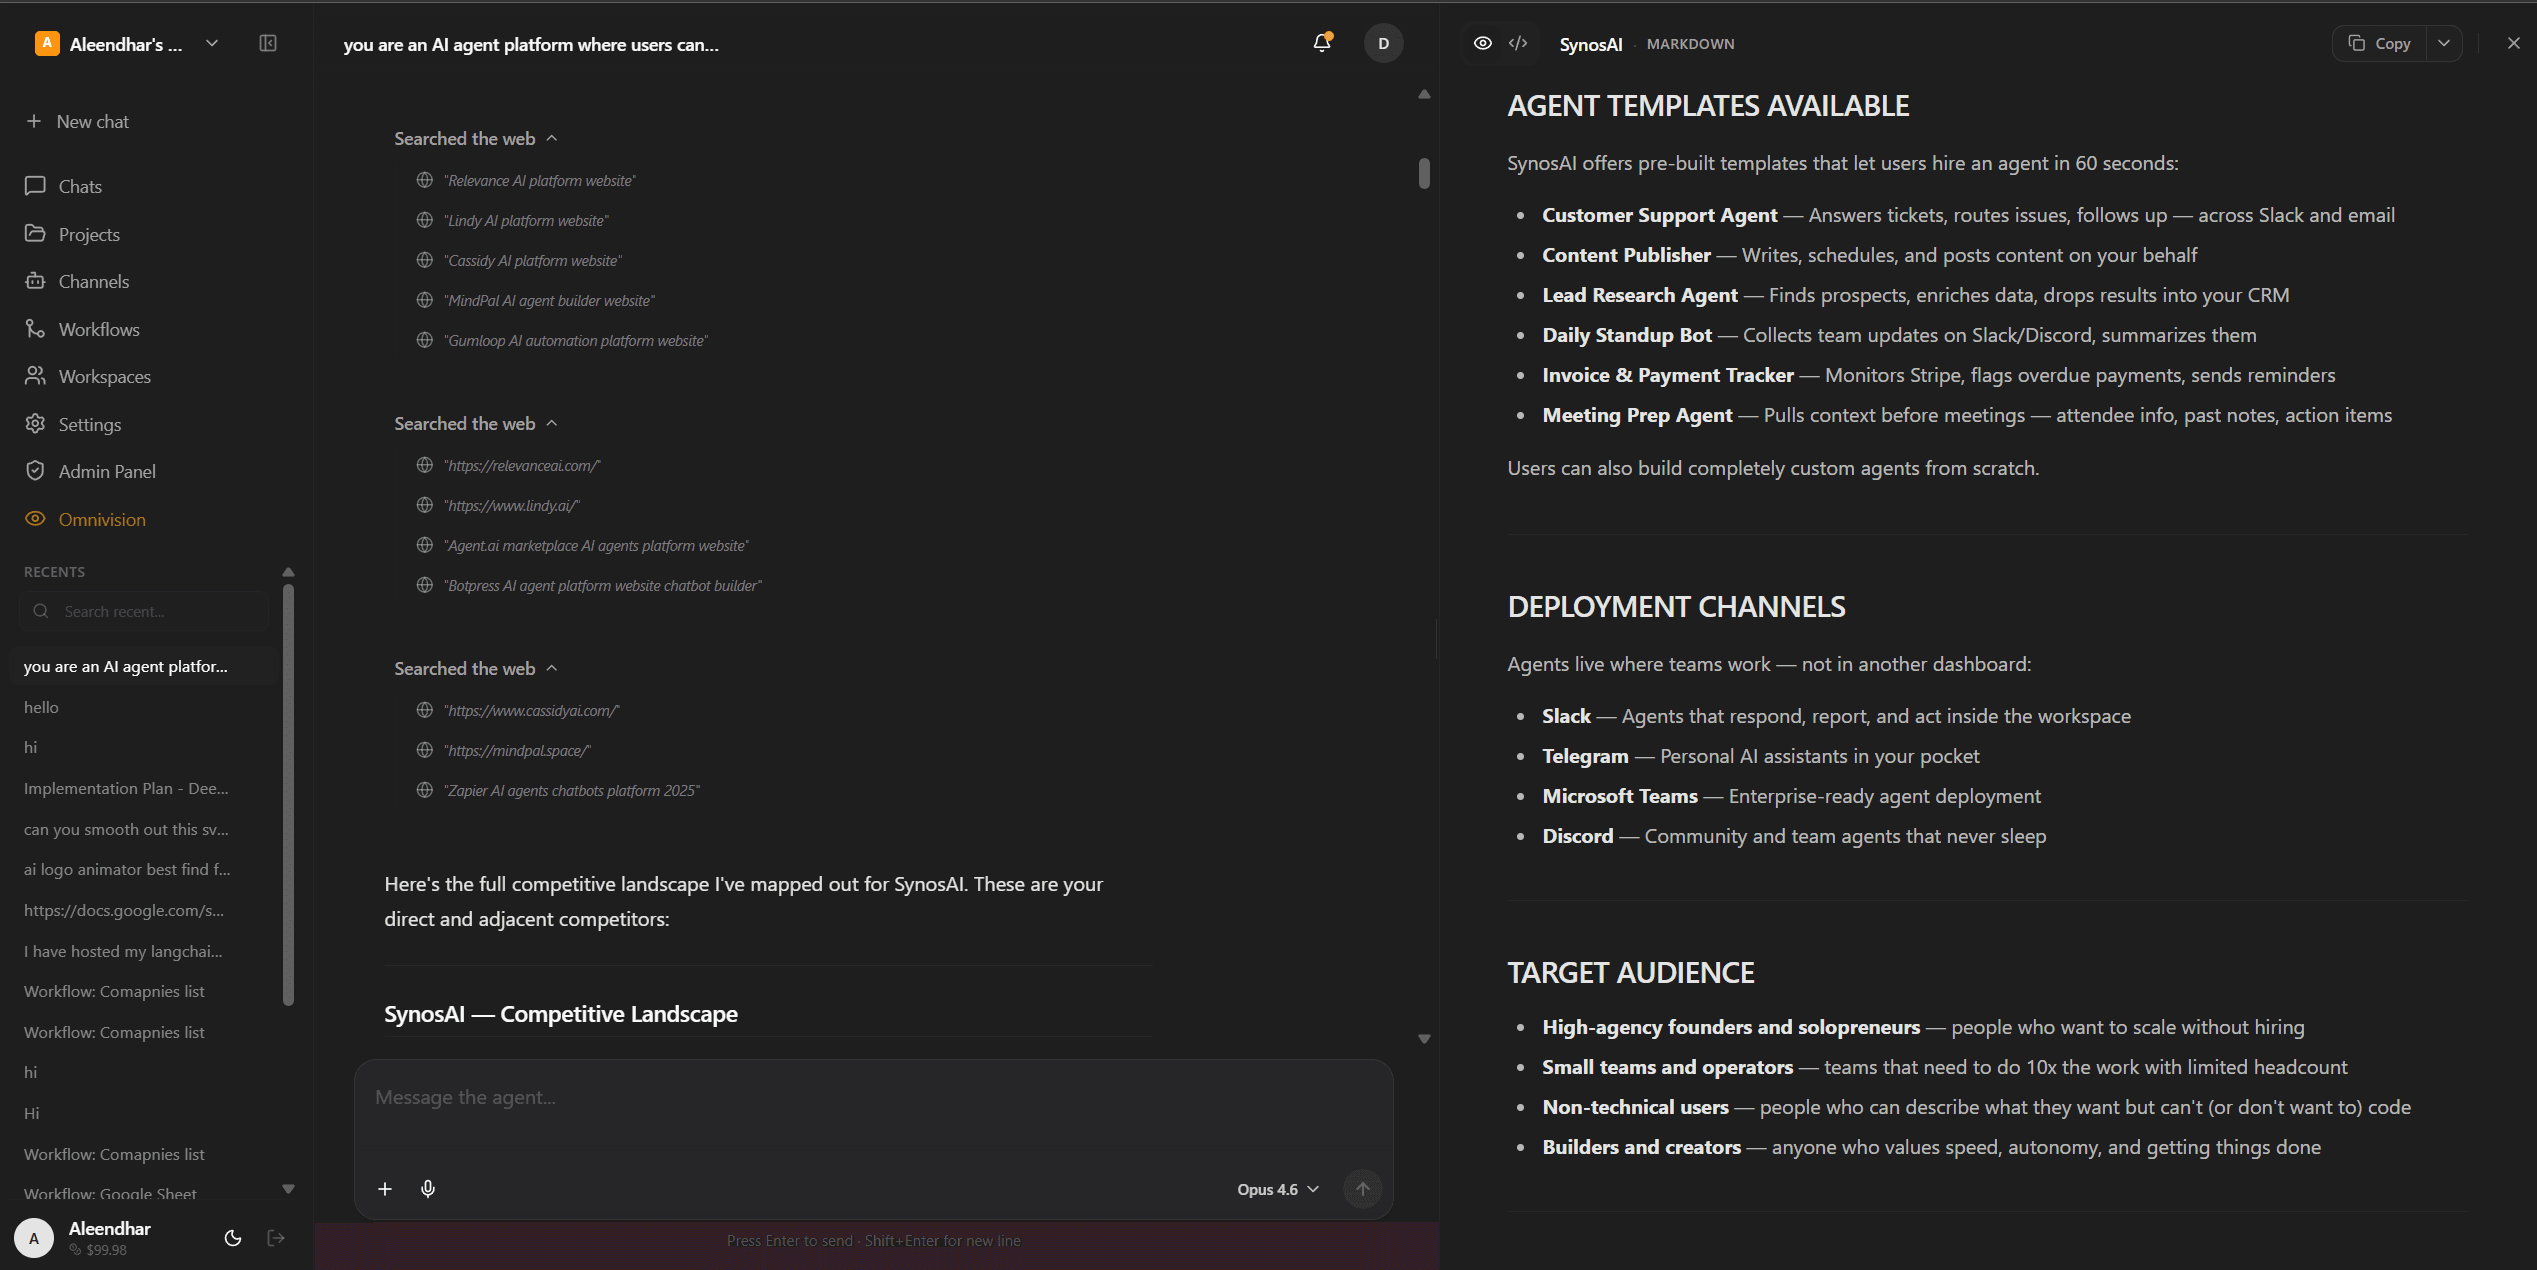Click the D user avatar
Viewport: 2537px width, 1270px height.
tap(1383, 43)
